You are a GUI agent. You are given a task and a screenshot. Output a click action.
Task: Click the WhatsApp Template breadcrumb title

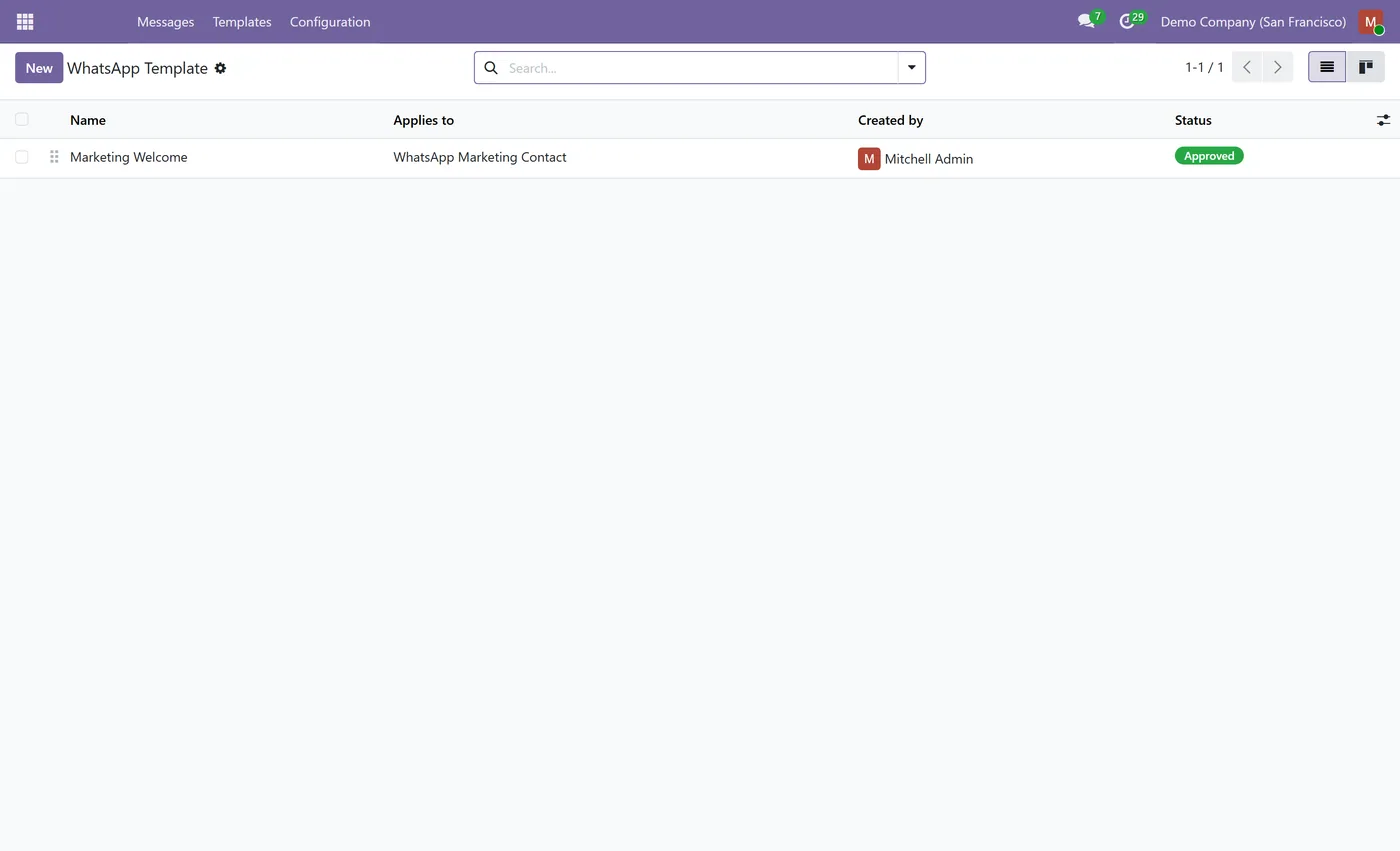coord(137,68)
